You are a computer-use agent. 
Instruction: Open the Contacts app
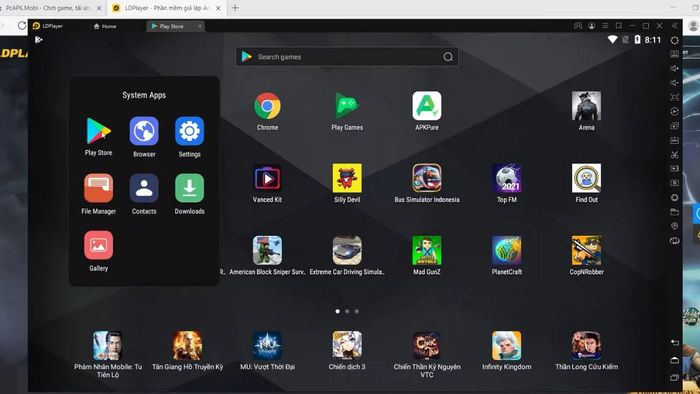point(144,188)
